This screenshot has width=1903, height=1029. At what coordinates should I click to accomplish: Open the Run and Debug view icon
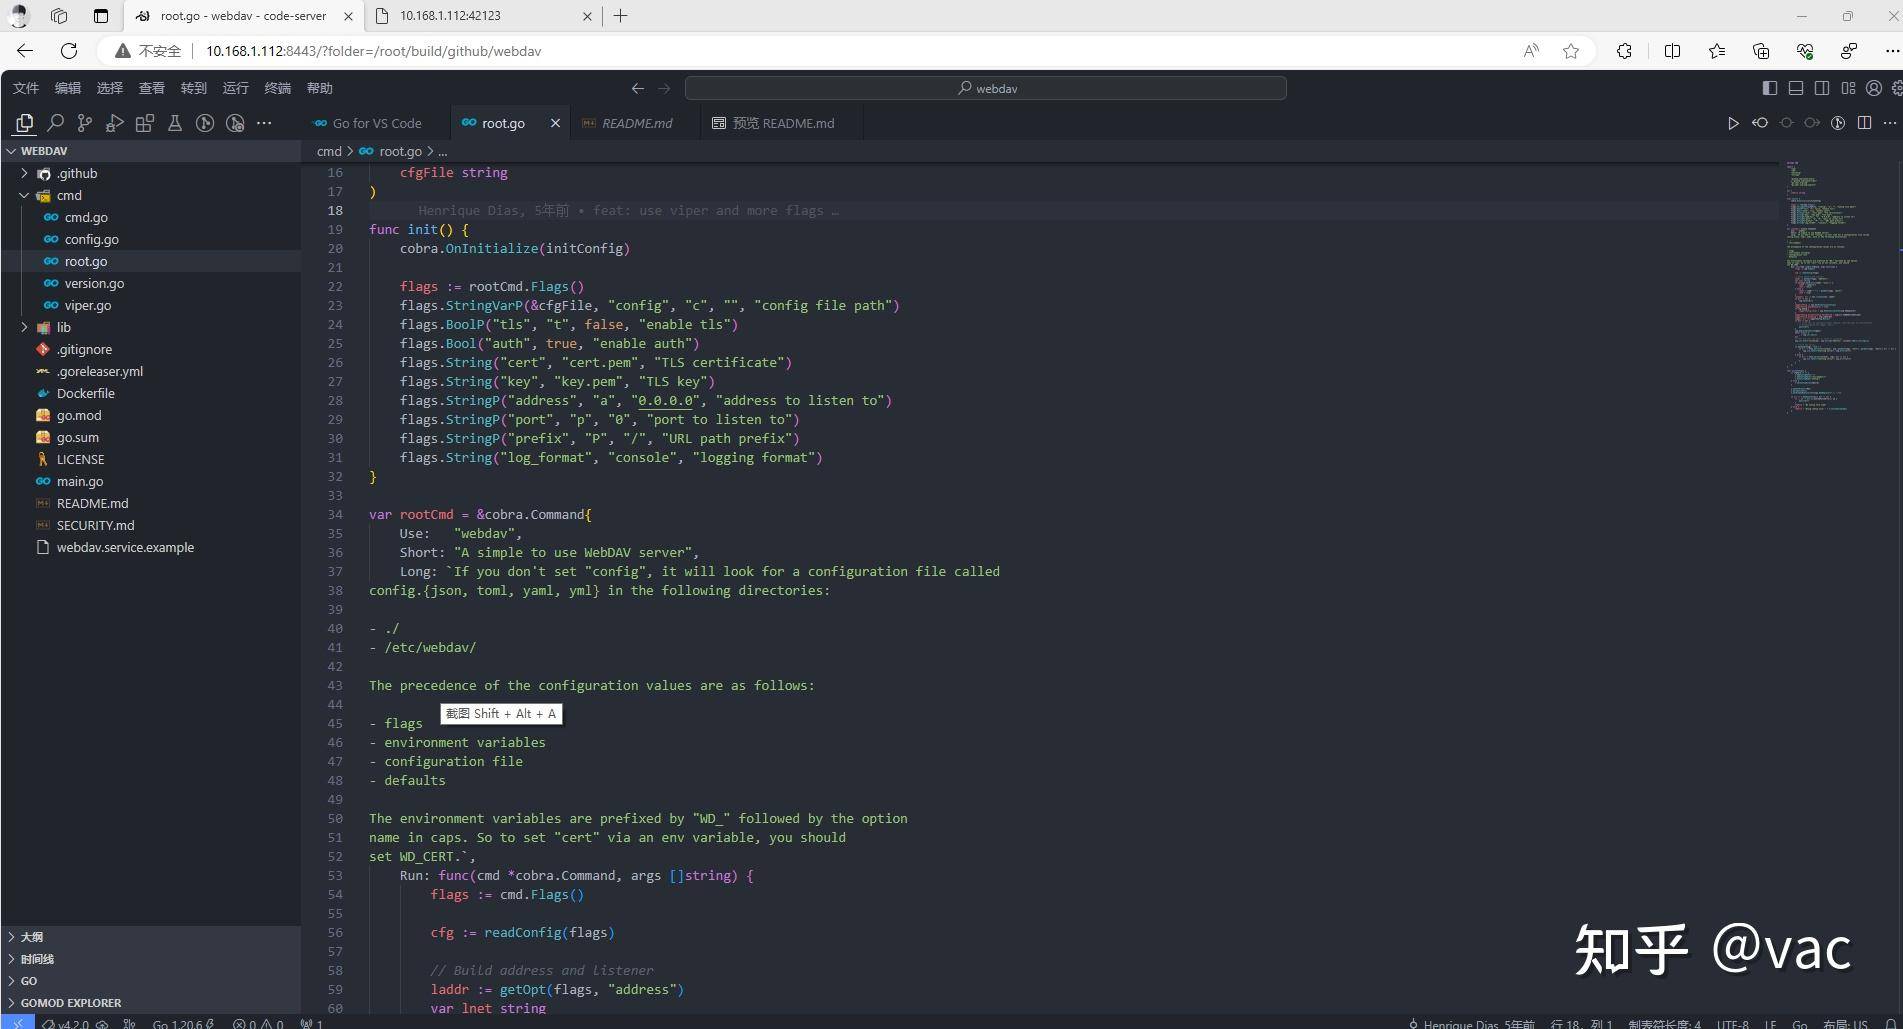[115, 123]
